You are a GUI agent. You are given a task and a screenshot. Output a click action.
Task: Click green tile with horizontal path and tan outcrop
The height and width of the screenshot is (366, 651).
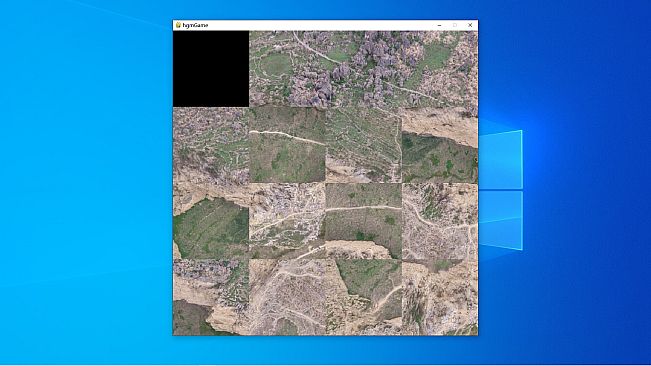click(x=364, y=222)
